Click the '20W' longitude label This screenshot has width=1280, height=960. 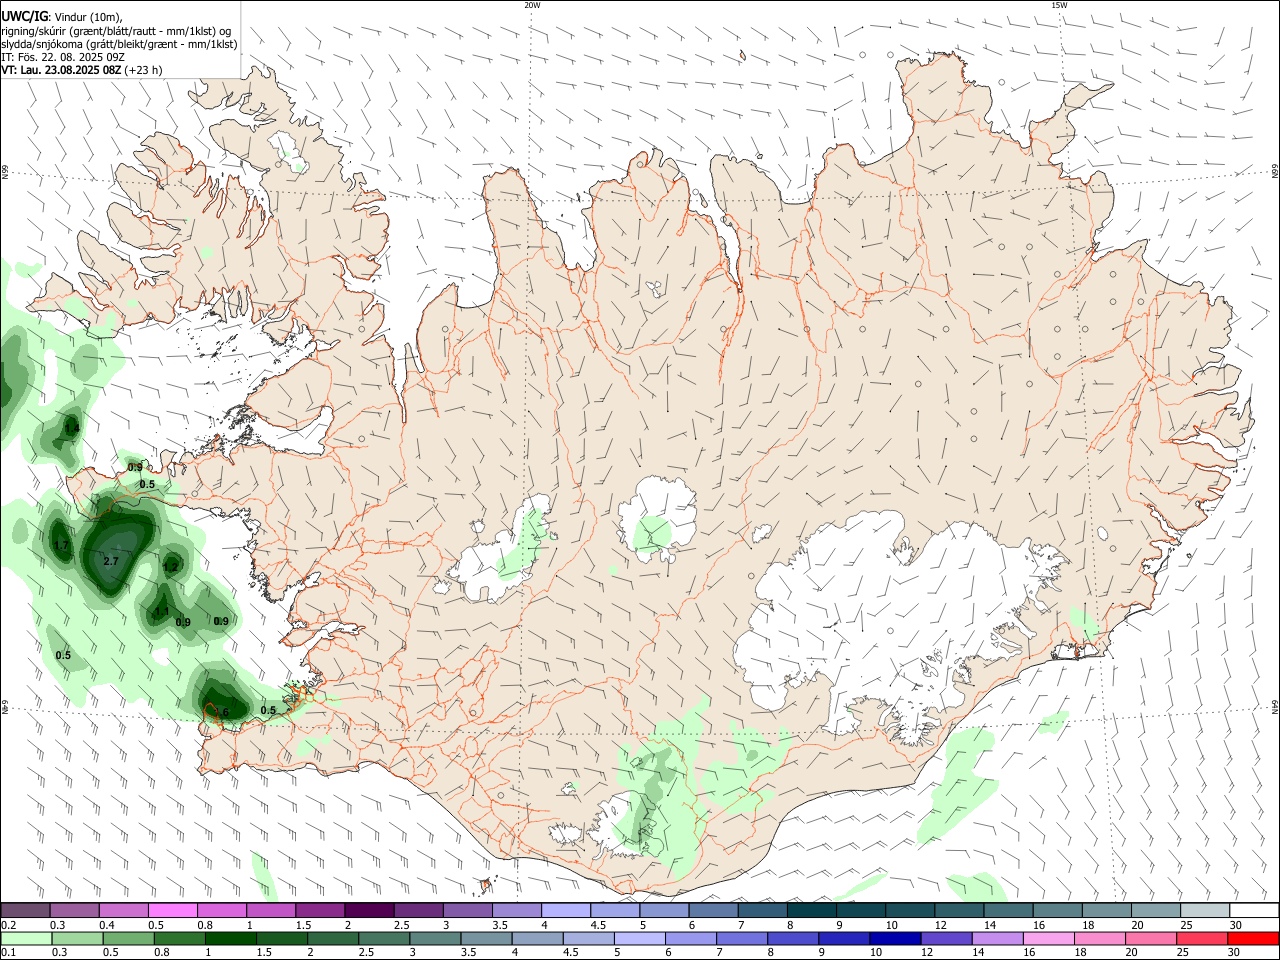(532, 5)
